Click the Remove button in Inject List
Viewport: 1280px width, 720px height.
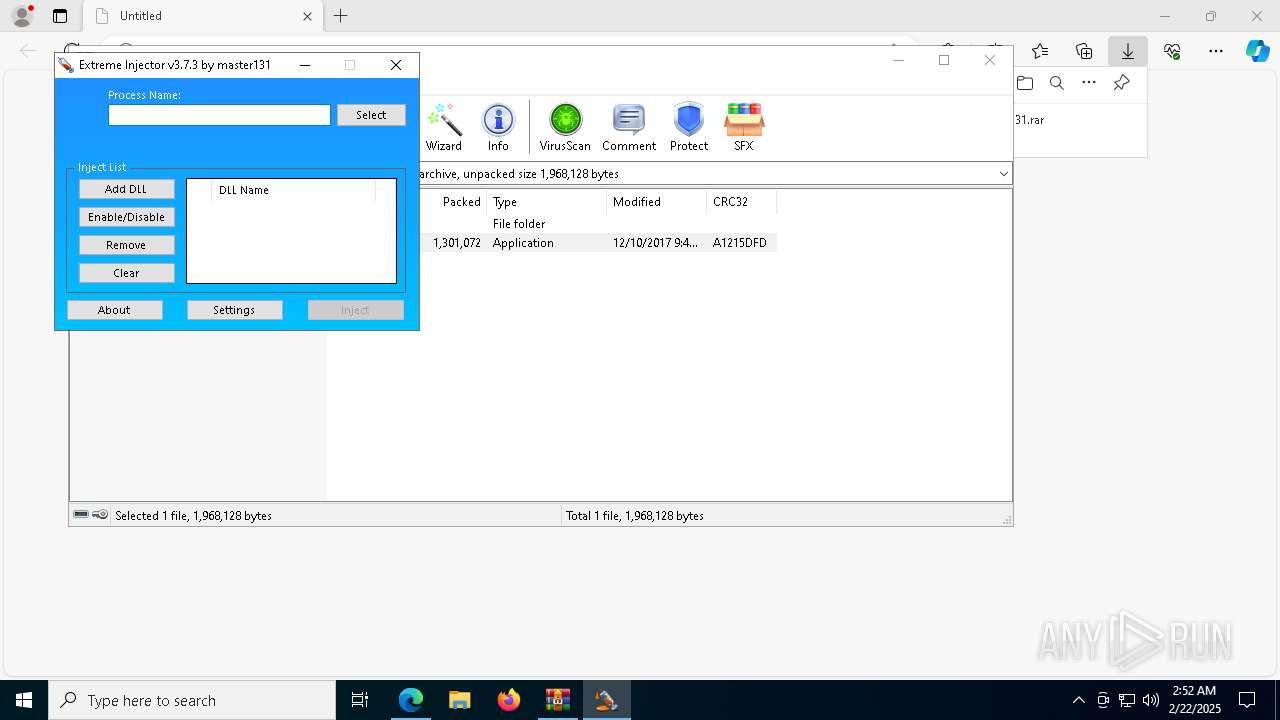[126, 245]
